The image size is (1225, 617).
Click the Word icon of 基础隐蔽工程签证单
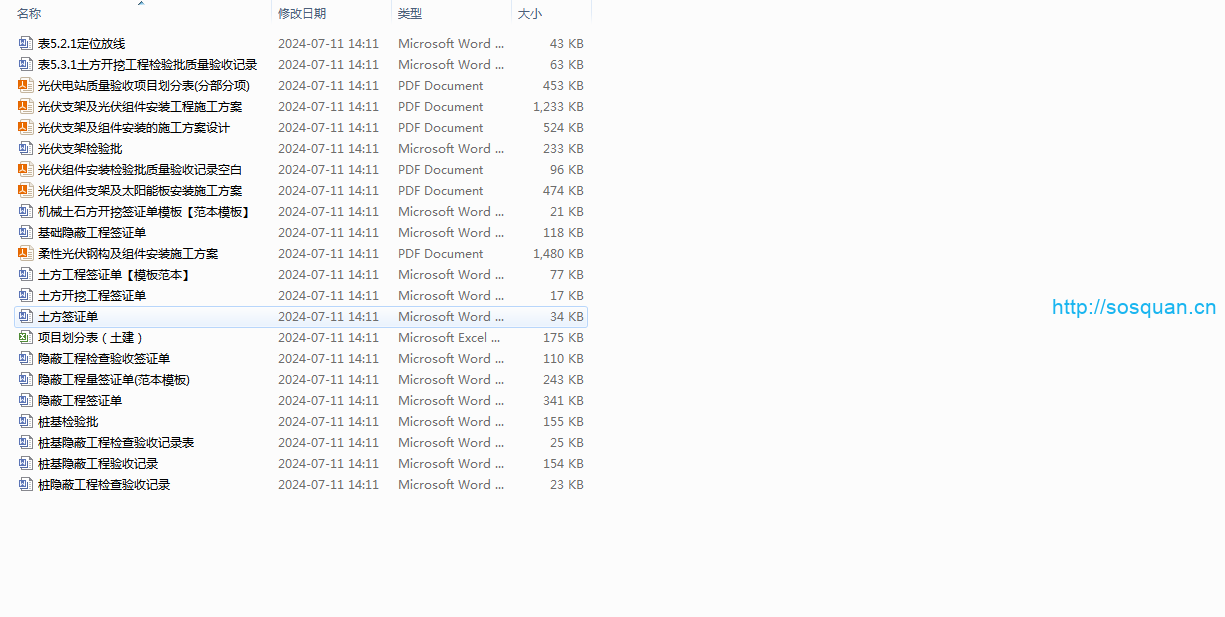26,233
